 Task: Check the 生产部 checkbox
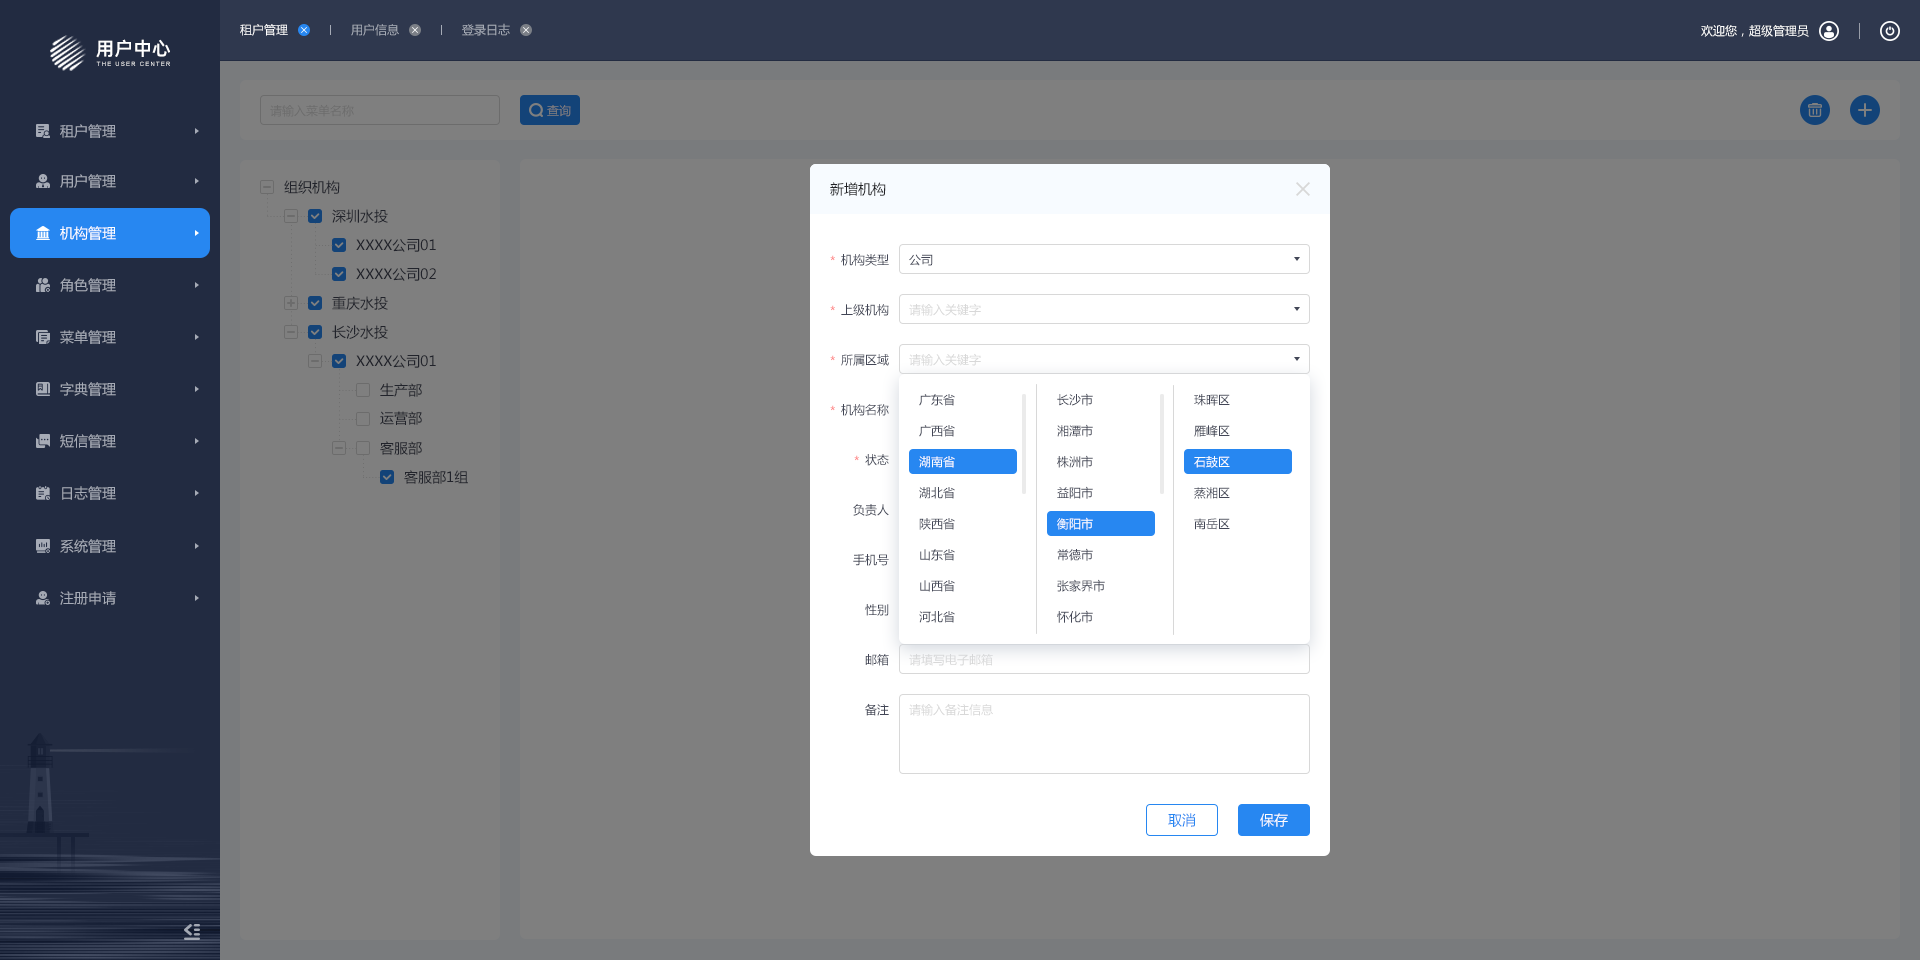coord(363,390)
